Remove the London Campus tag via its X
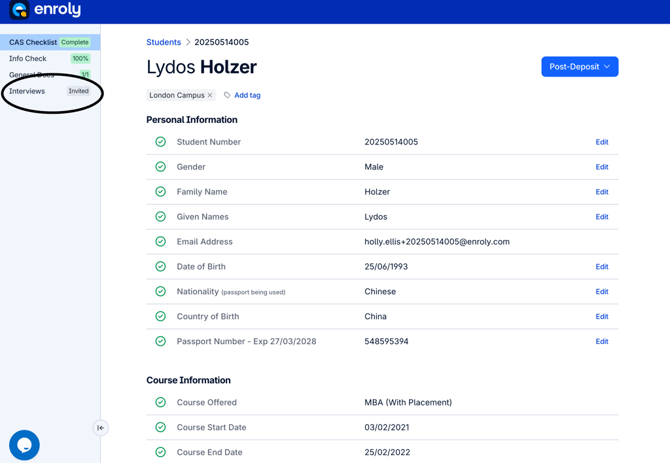 210,95
